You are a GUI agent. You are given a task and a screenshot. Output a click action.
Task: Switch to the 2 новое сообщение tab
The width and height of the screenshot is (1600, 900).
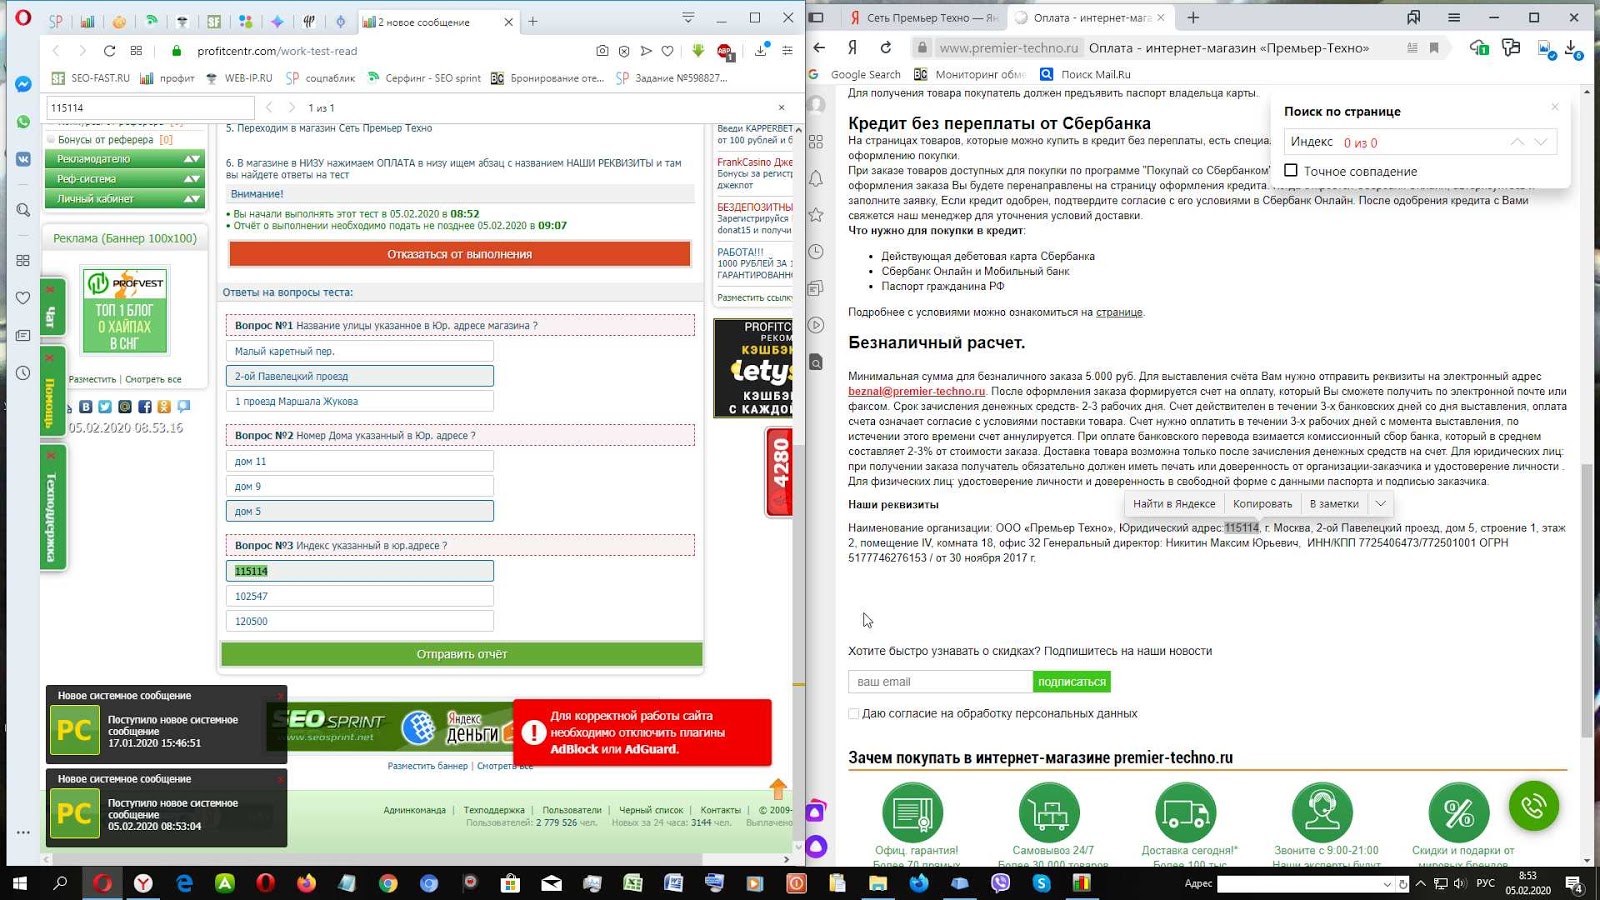[437, 21]
